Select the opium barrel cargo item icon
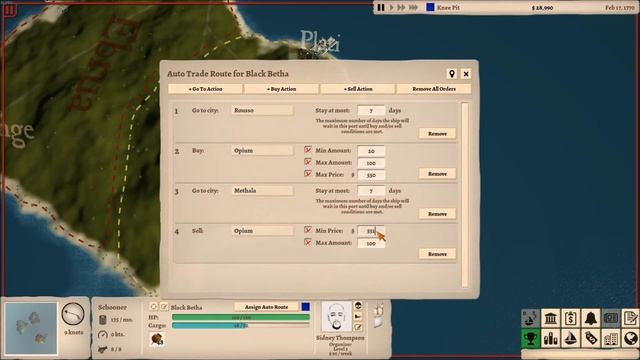 tap(157, 339)
